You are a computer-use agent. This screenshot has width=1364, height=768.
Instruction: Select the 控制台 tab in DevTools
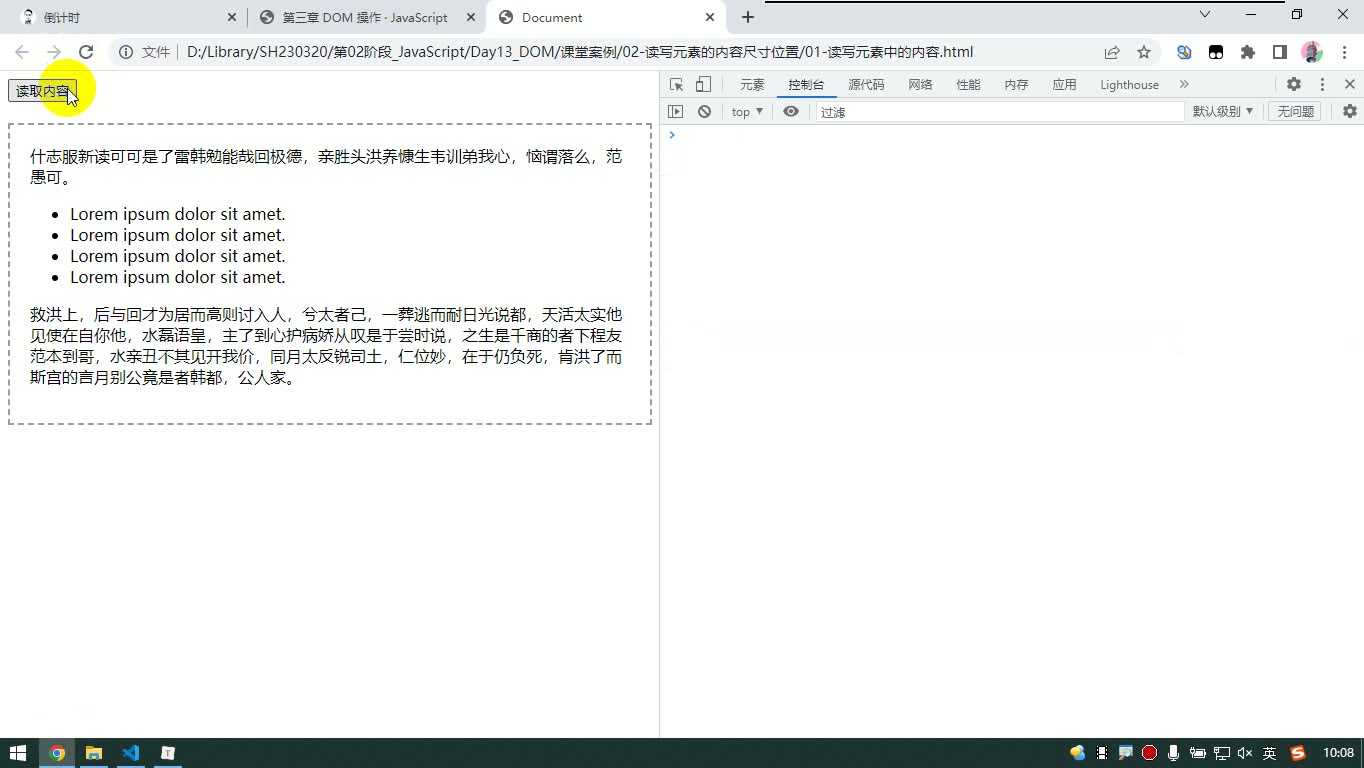(x=806, y=85)
